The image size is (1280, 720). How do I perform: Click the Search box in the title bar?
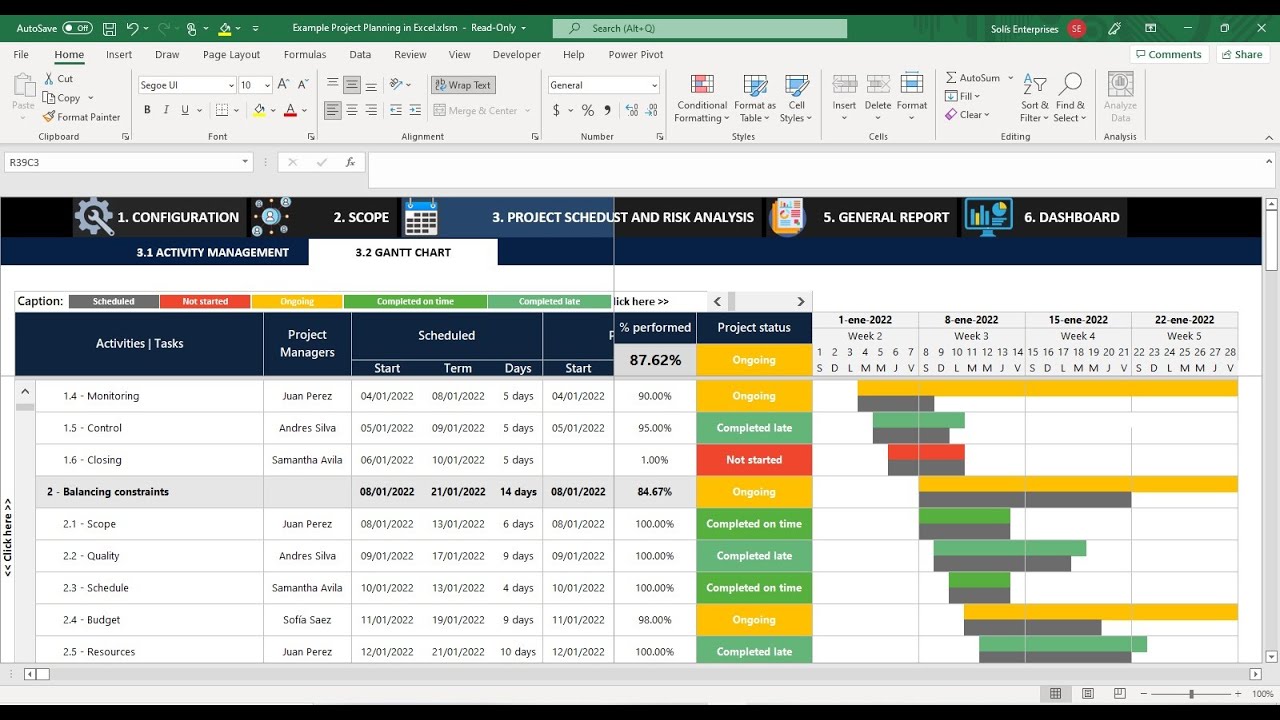click(700, 28)
